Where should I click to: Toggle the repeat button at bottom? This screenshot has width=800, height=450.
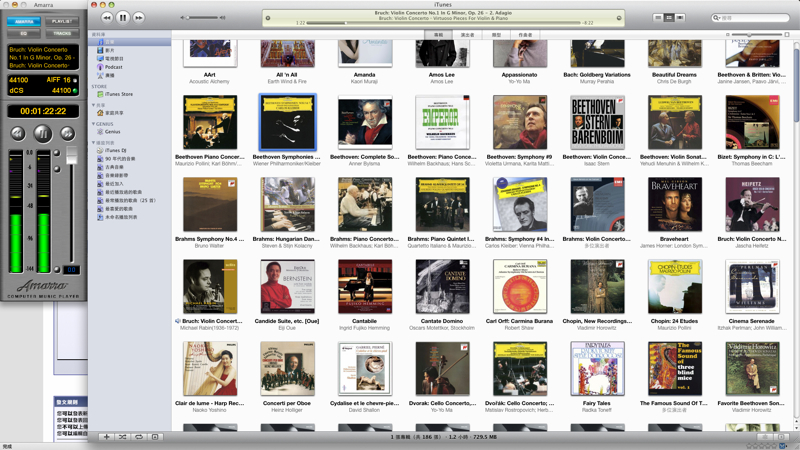[x=139, y=437]
